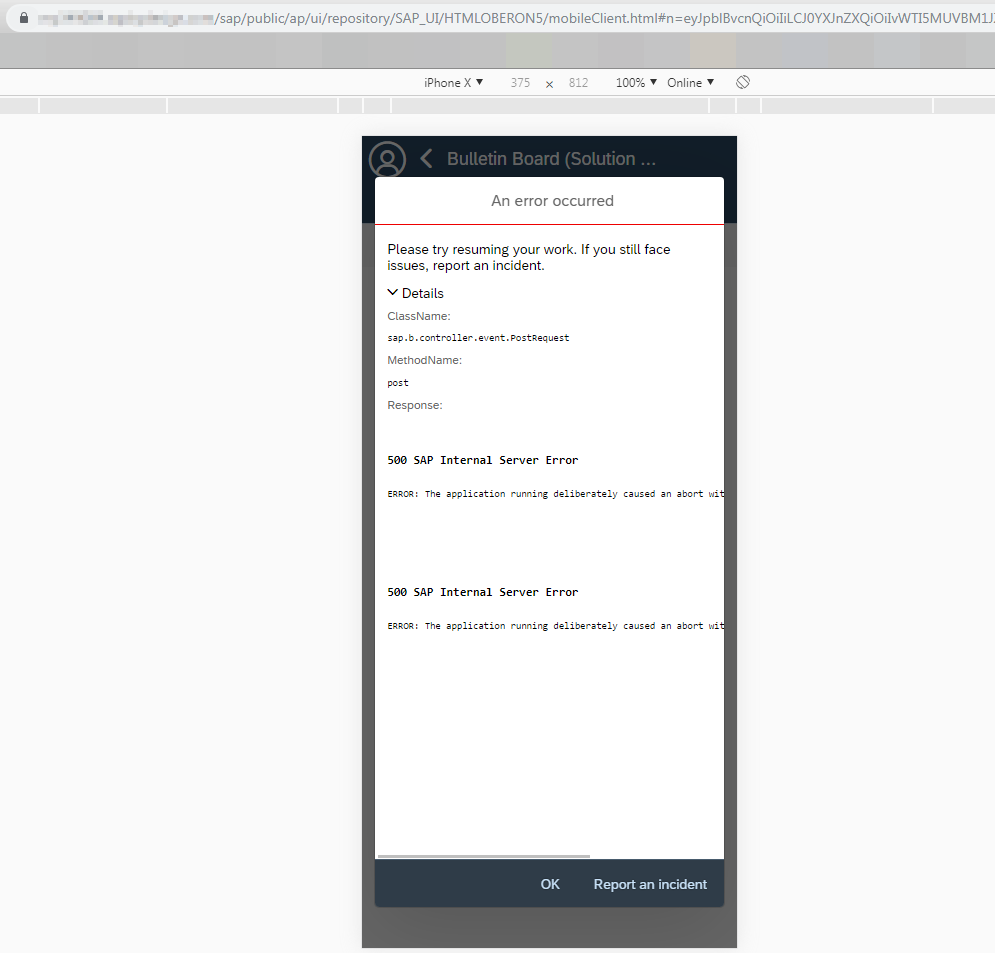
Task: Click the OK button
Action: [550, 884]
